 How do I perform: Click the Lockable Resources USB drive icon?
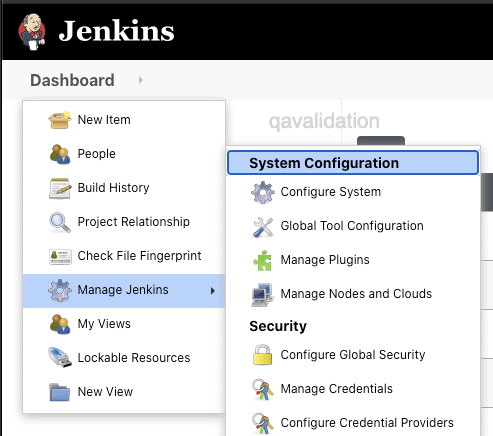tap(60, 358)
